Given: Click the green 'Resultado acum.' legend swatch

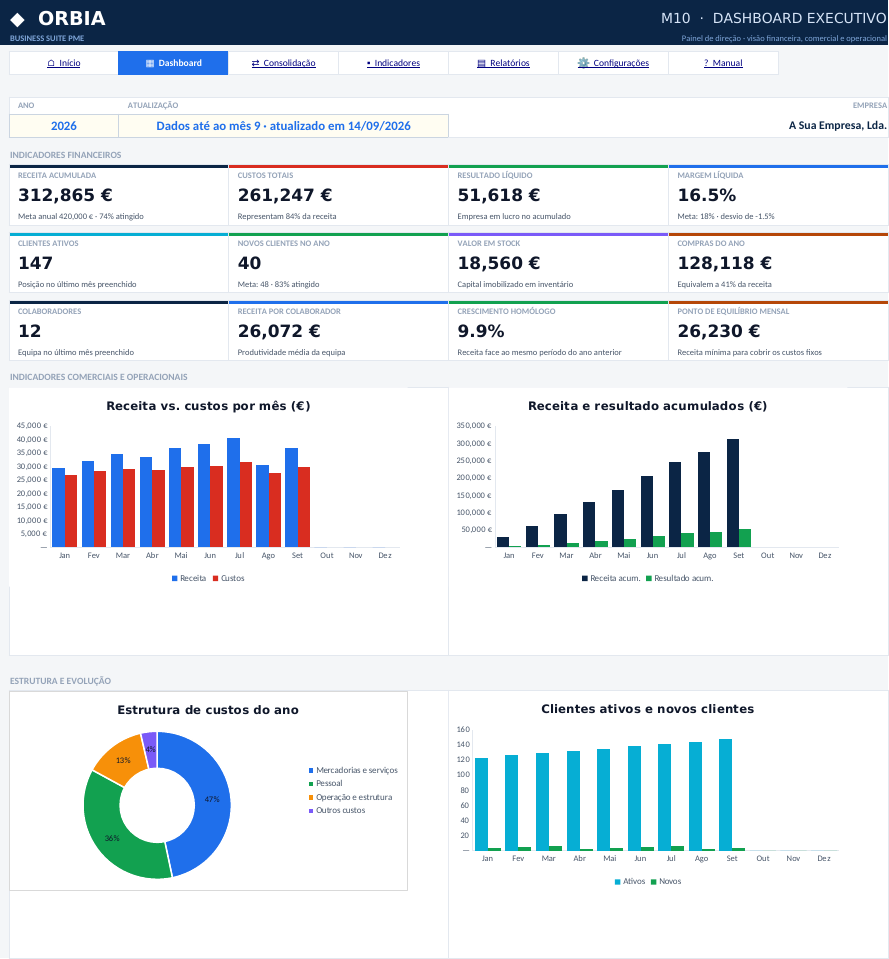Looking at the screenshot, I should coord(649,579).
